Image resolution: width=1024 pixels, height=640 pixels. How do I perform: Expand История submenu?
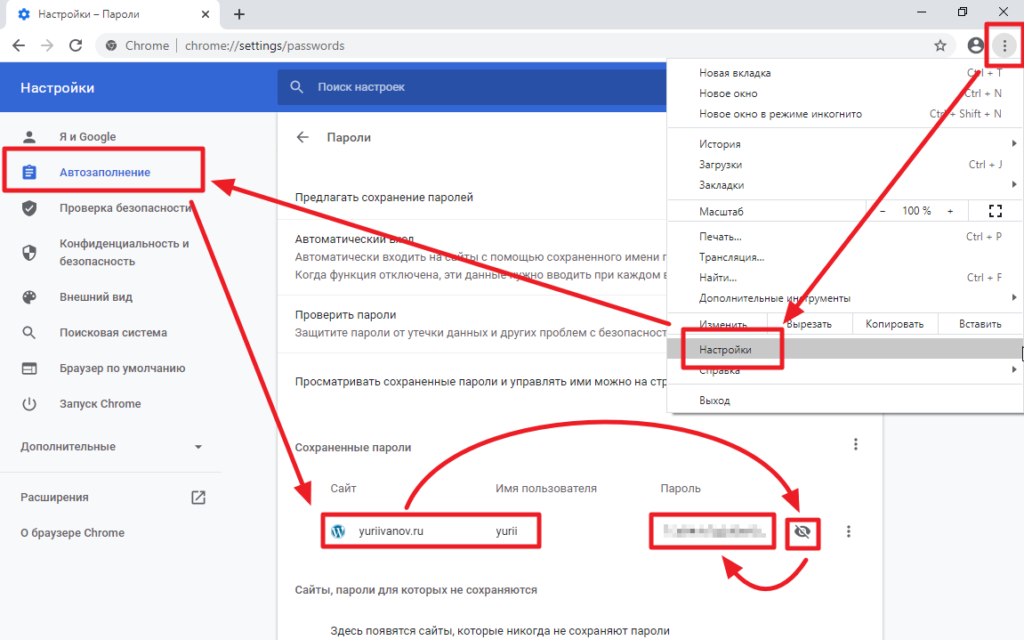coord(845,144)
